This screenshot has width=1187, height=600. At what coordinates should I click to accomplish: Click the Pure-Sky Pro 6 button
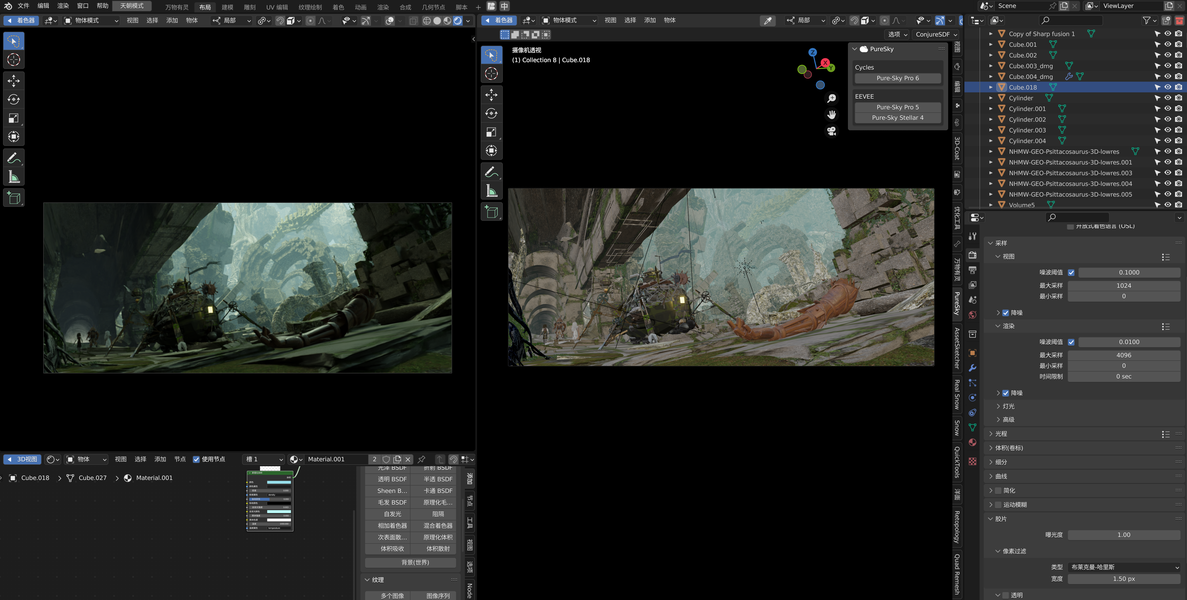898,78
